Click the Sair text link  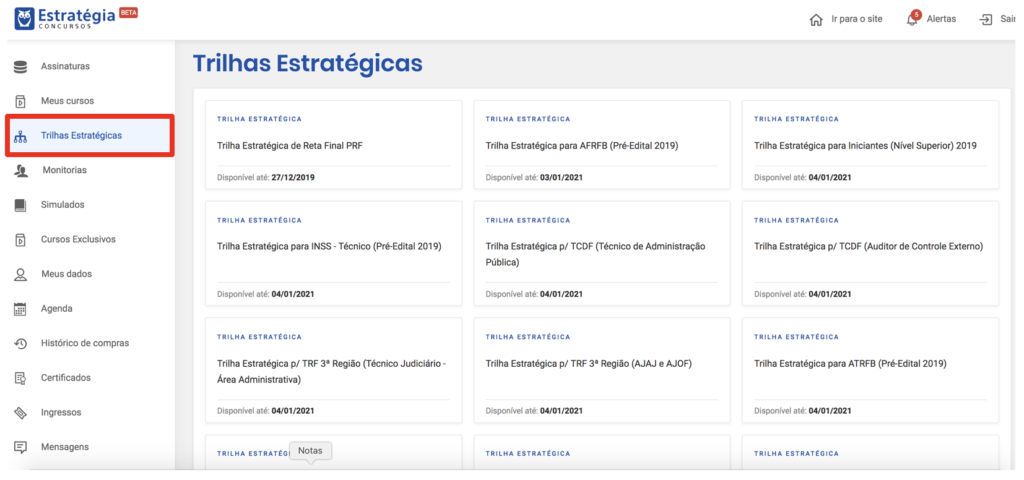[x=1008, y=19]
